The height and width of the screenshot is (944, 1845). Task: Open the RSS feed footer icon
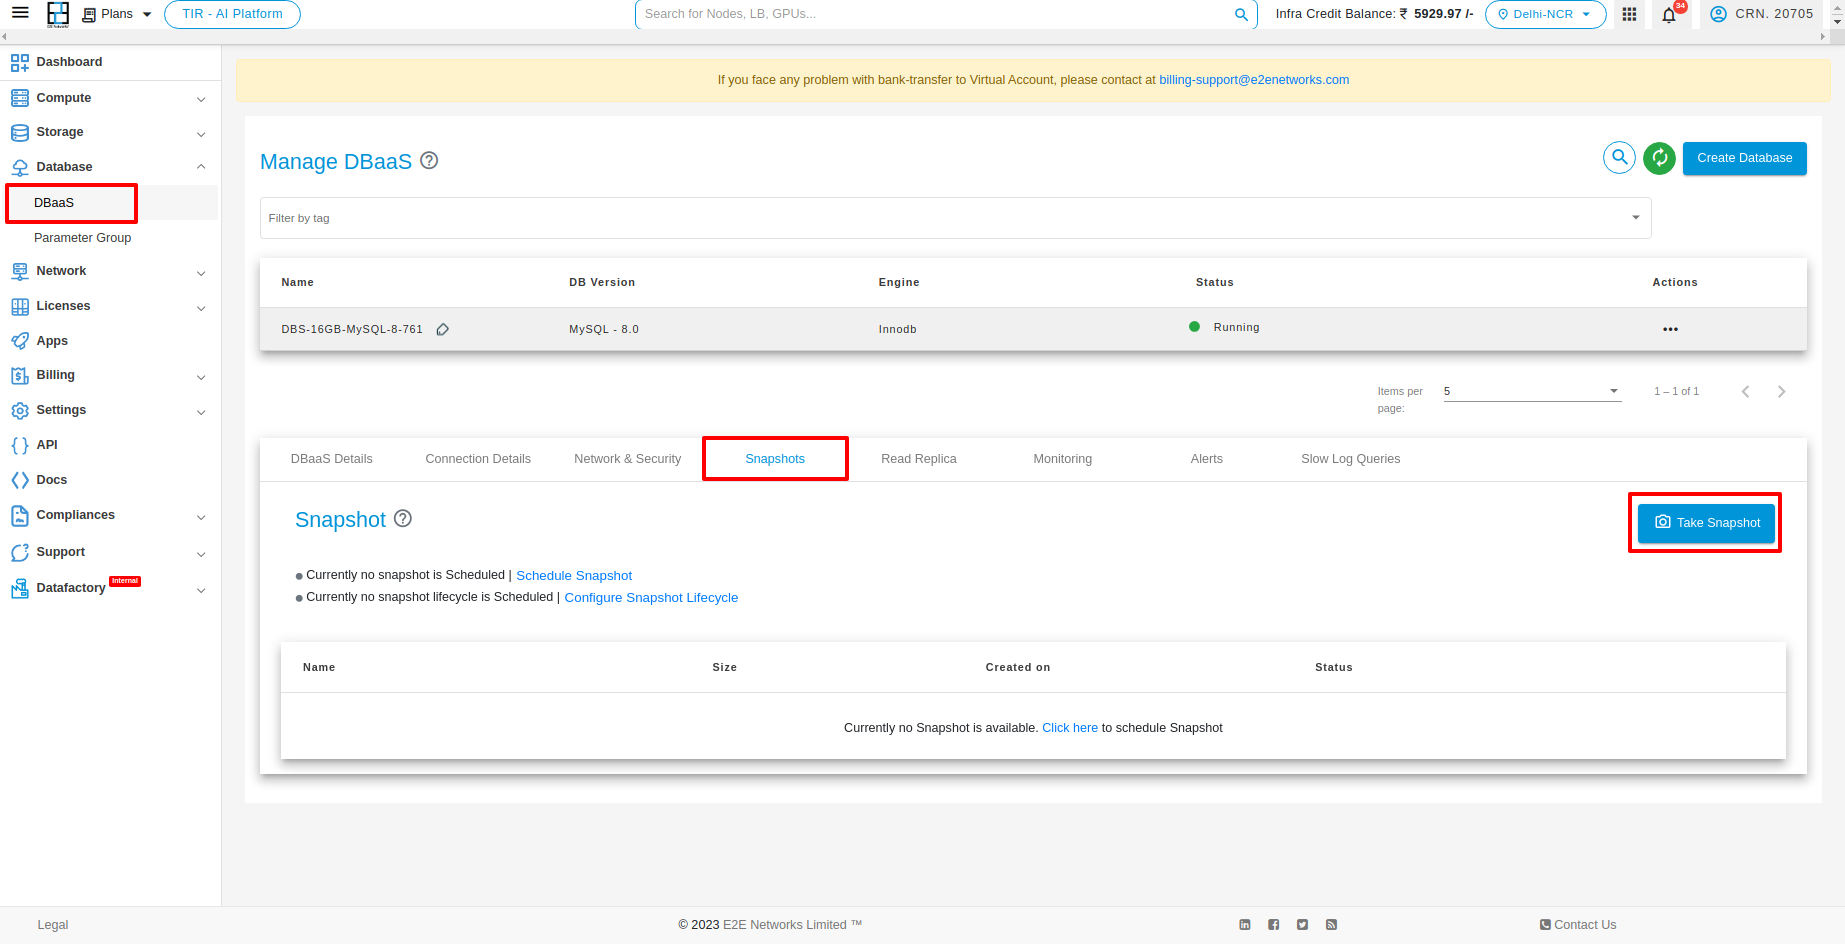pos(1331,925)
